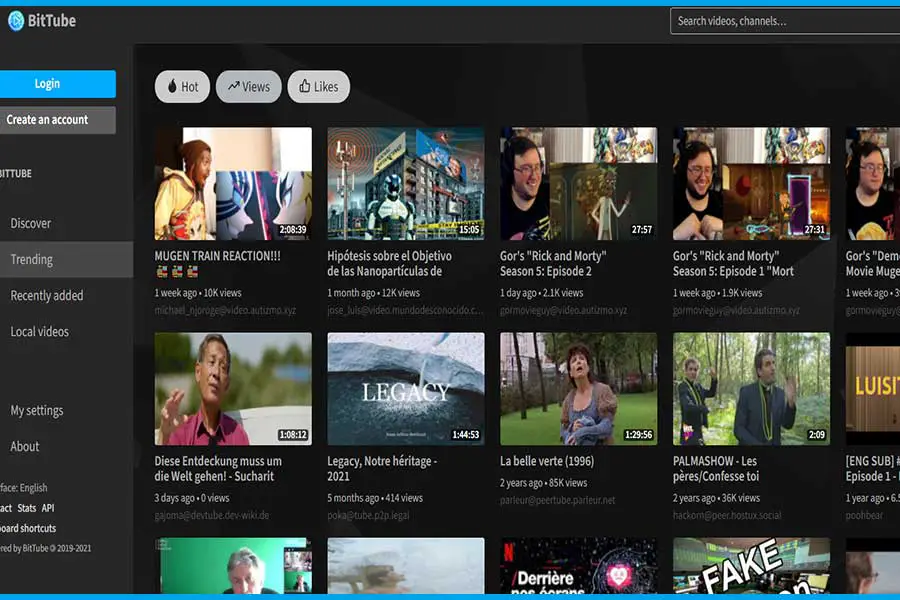Go to Recently added videos
900x600 pixels.
pos(46,296)
